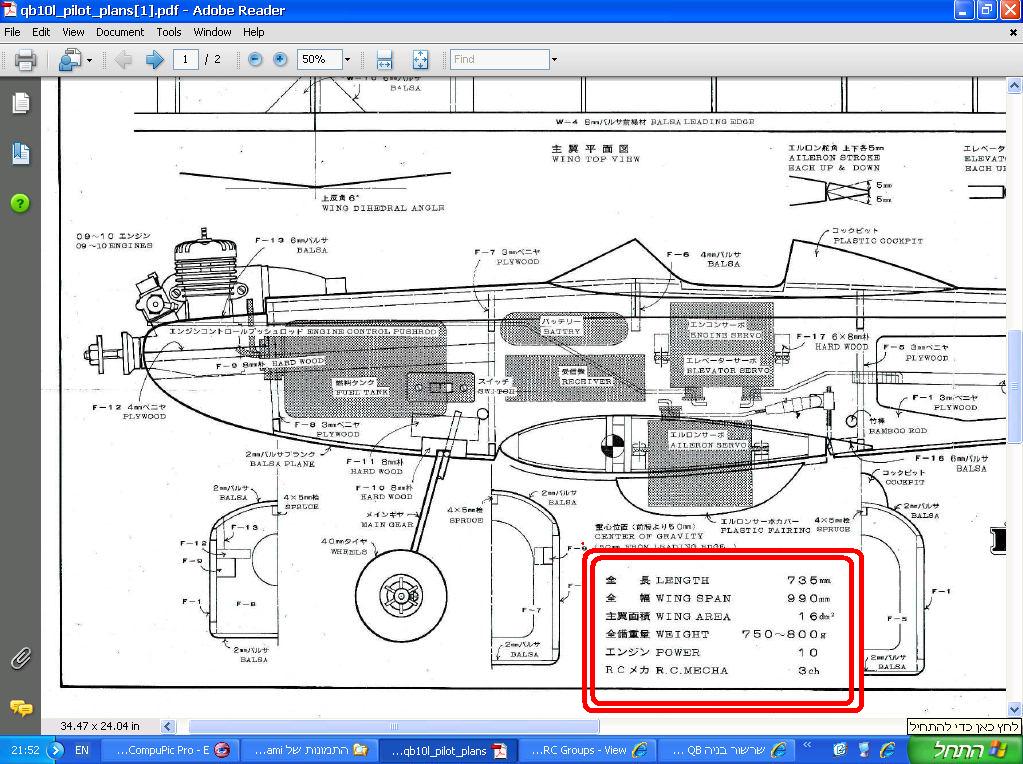Click the CENTER OF GRAVITY label
This screenshot has width=1023, height=764.
[x=649, y=536]
